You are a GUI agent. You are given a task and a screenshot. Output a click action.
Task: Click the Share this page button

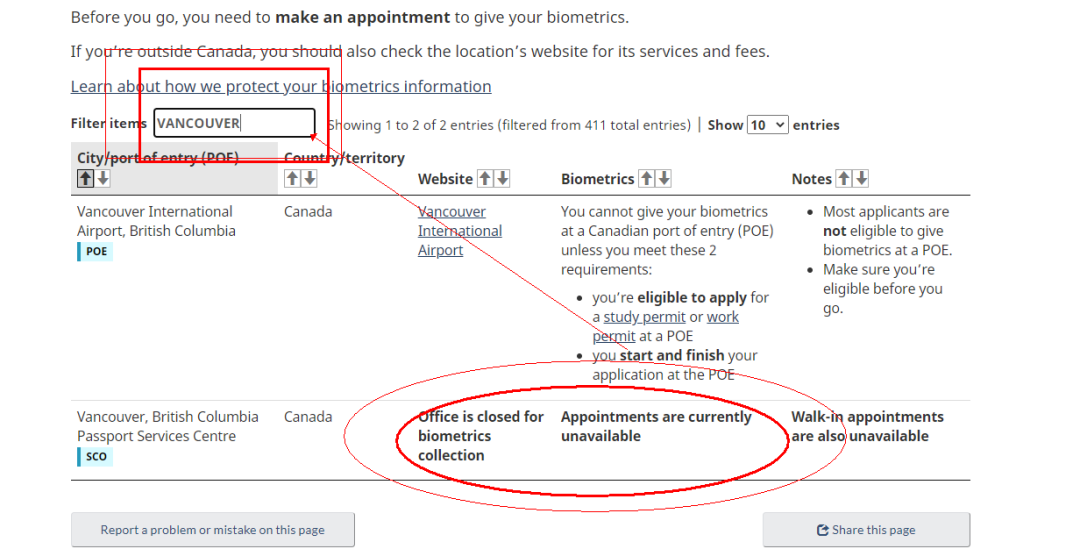coord(866,530)
